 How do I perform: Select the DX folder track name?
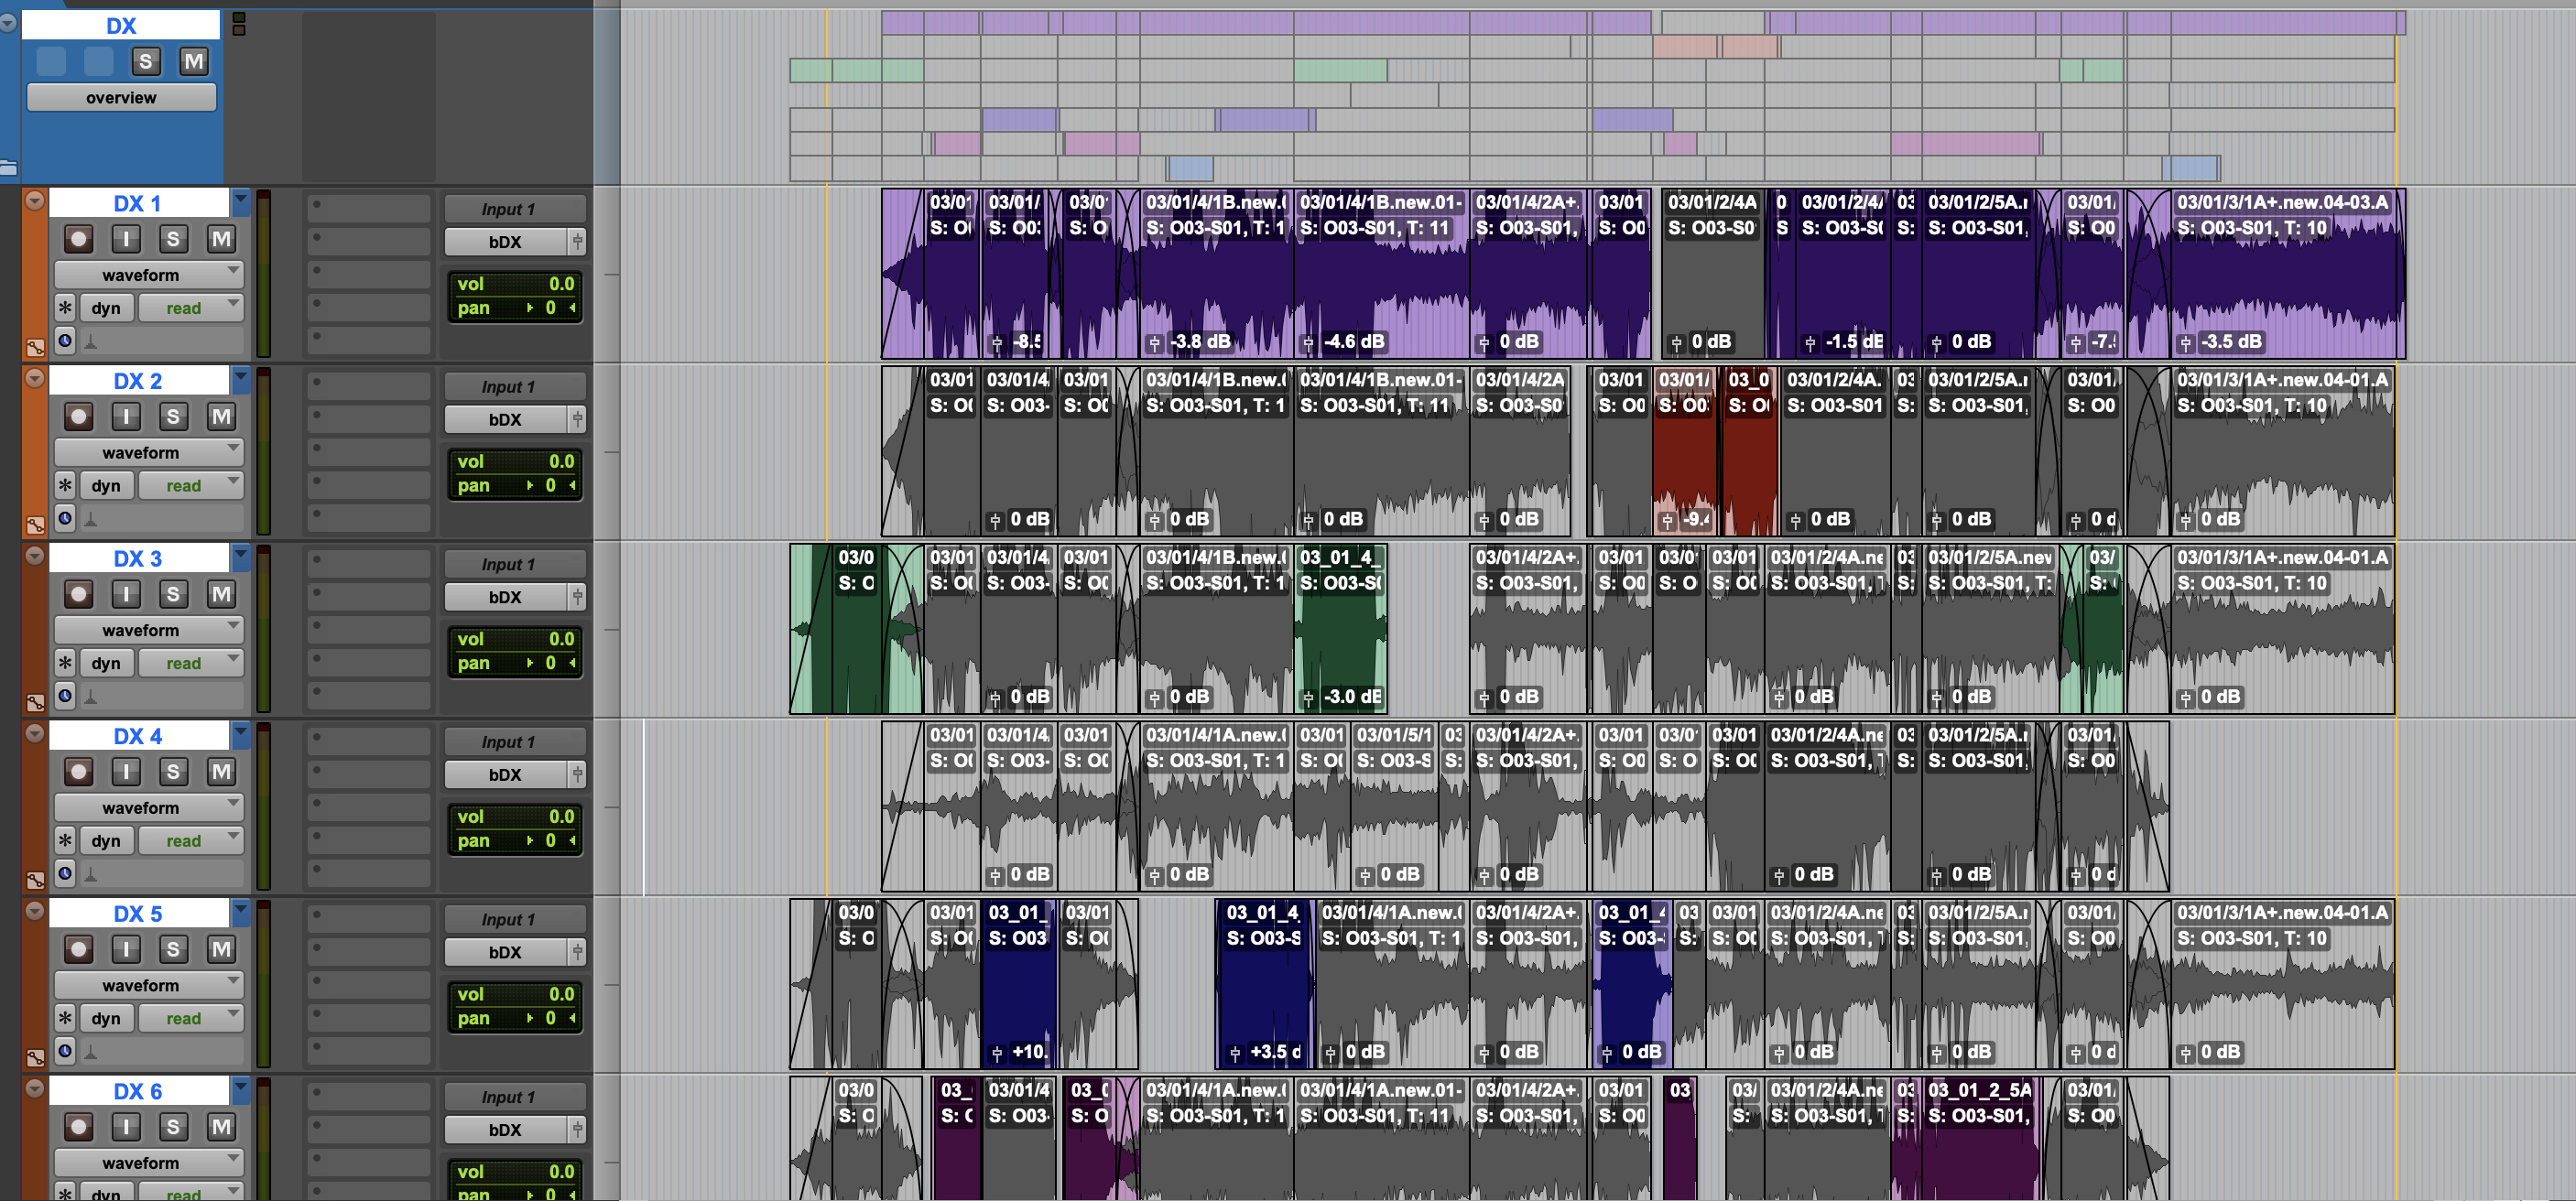[121, 26]
